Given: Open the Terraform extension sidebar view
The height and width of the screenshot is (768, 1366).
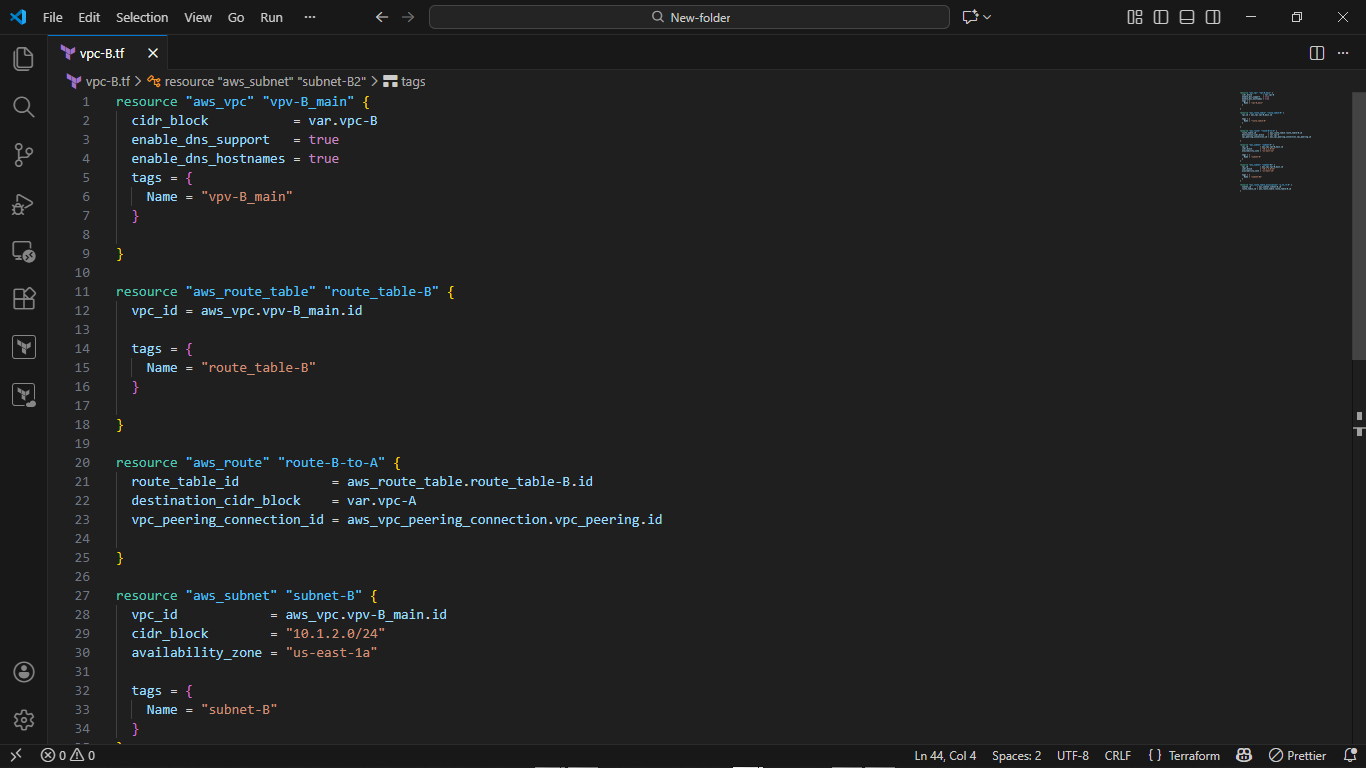Looking at the screenshot, I should tap(24, 346).
